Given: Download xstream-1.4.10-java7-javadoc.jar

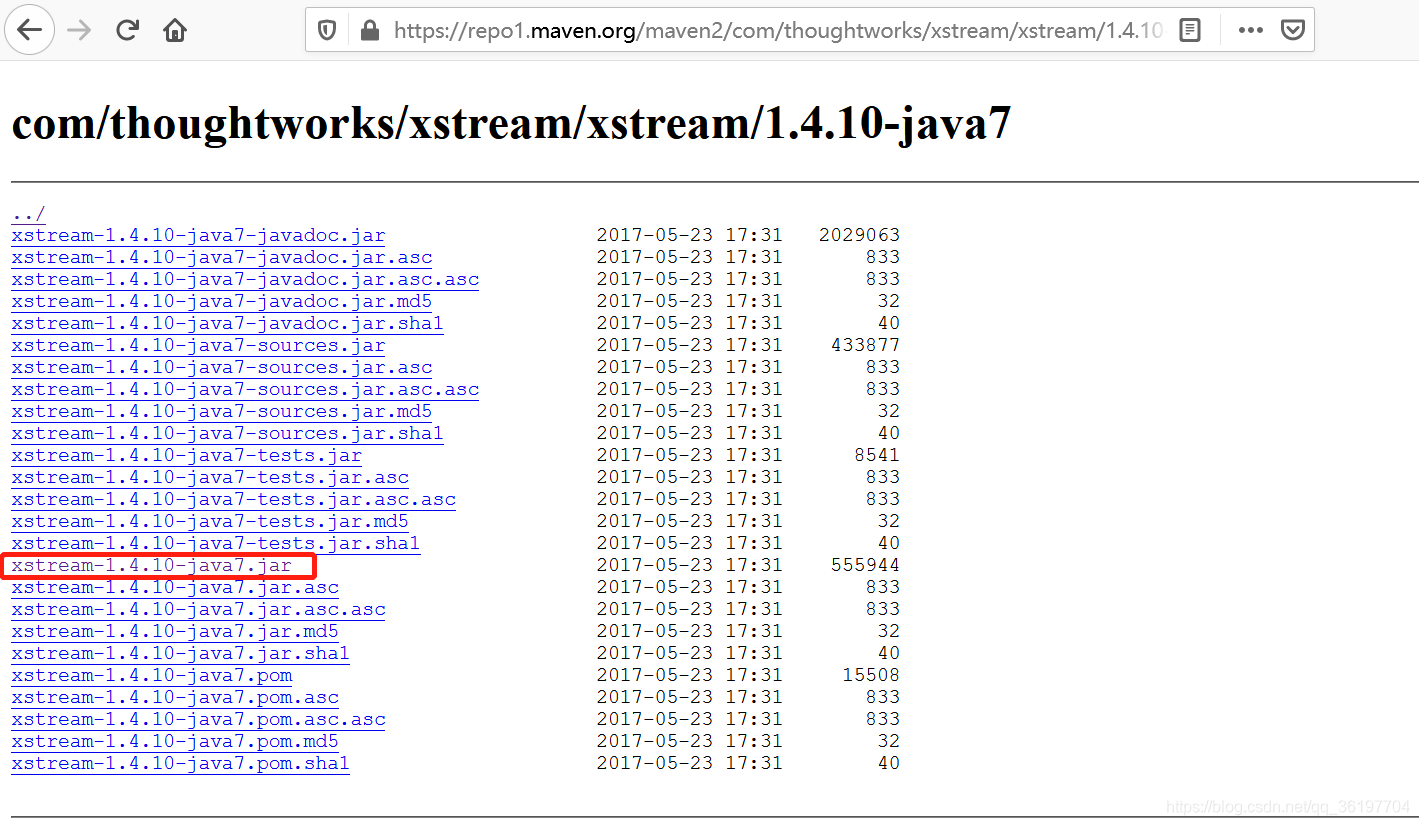Looking at the screenshot, I should coord(198,235).
